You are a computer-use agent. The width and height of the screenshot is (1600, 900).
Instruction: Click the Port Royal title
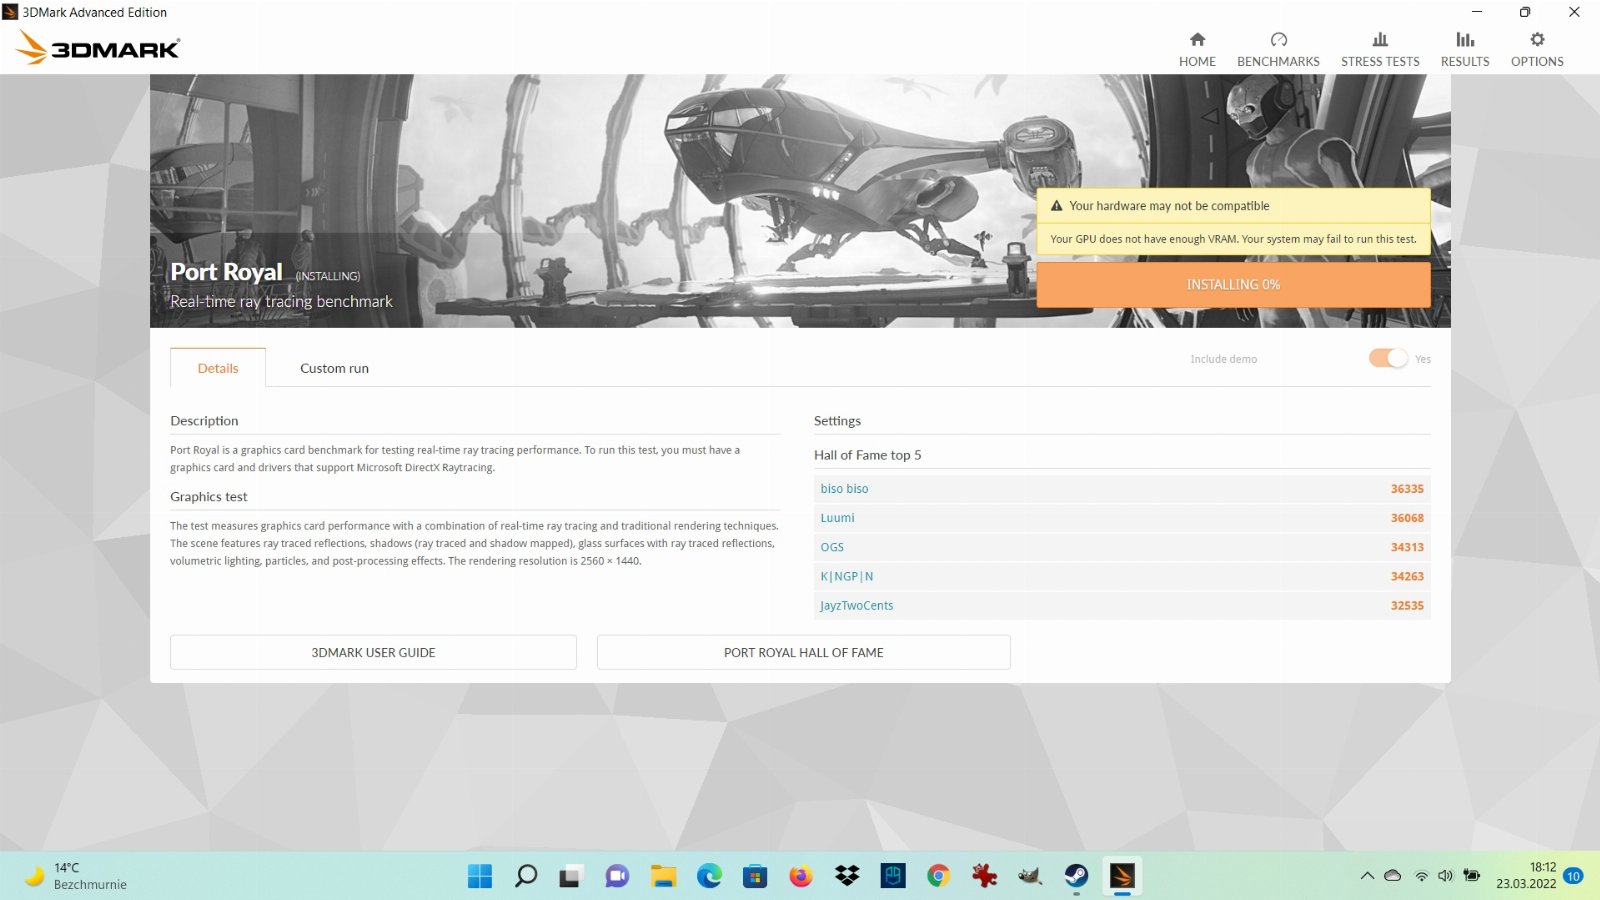[x=226, y=272]
